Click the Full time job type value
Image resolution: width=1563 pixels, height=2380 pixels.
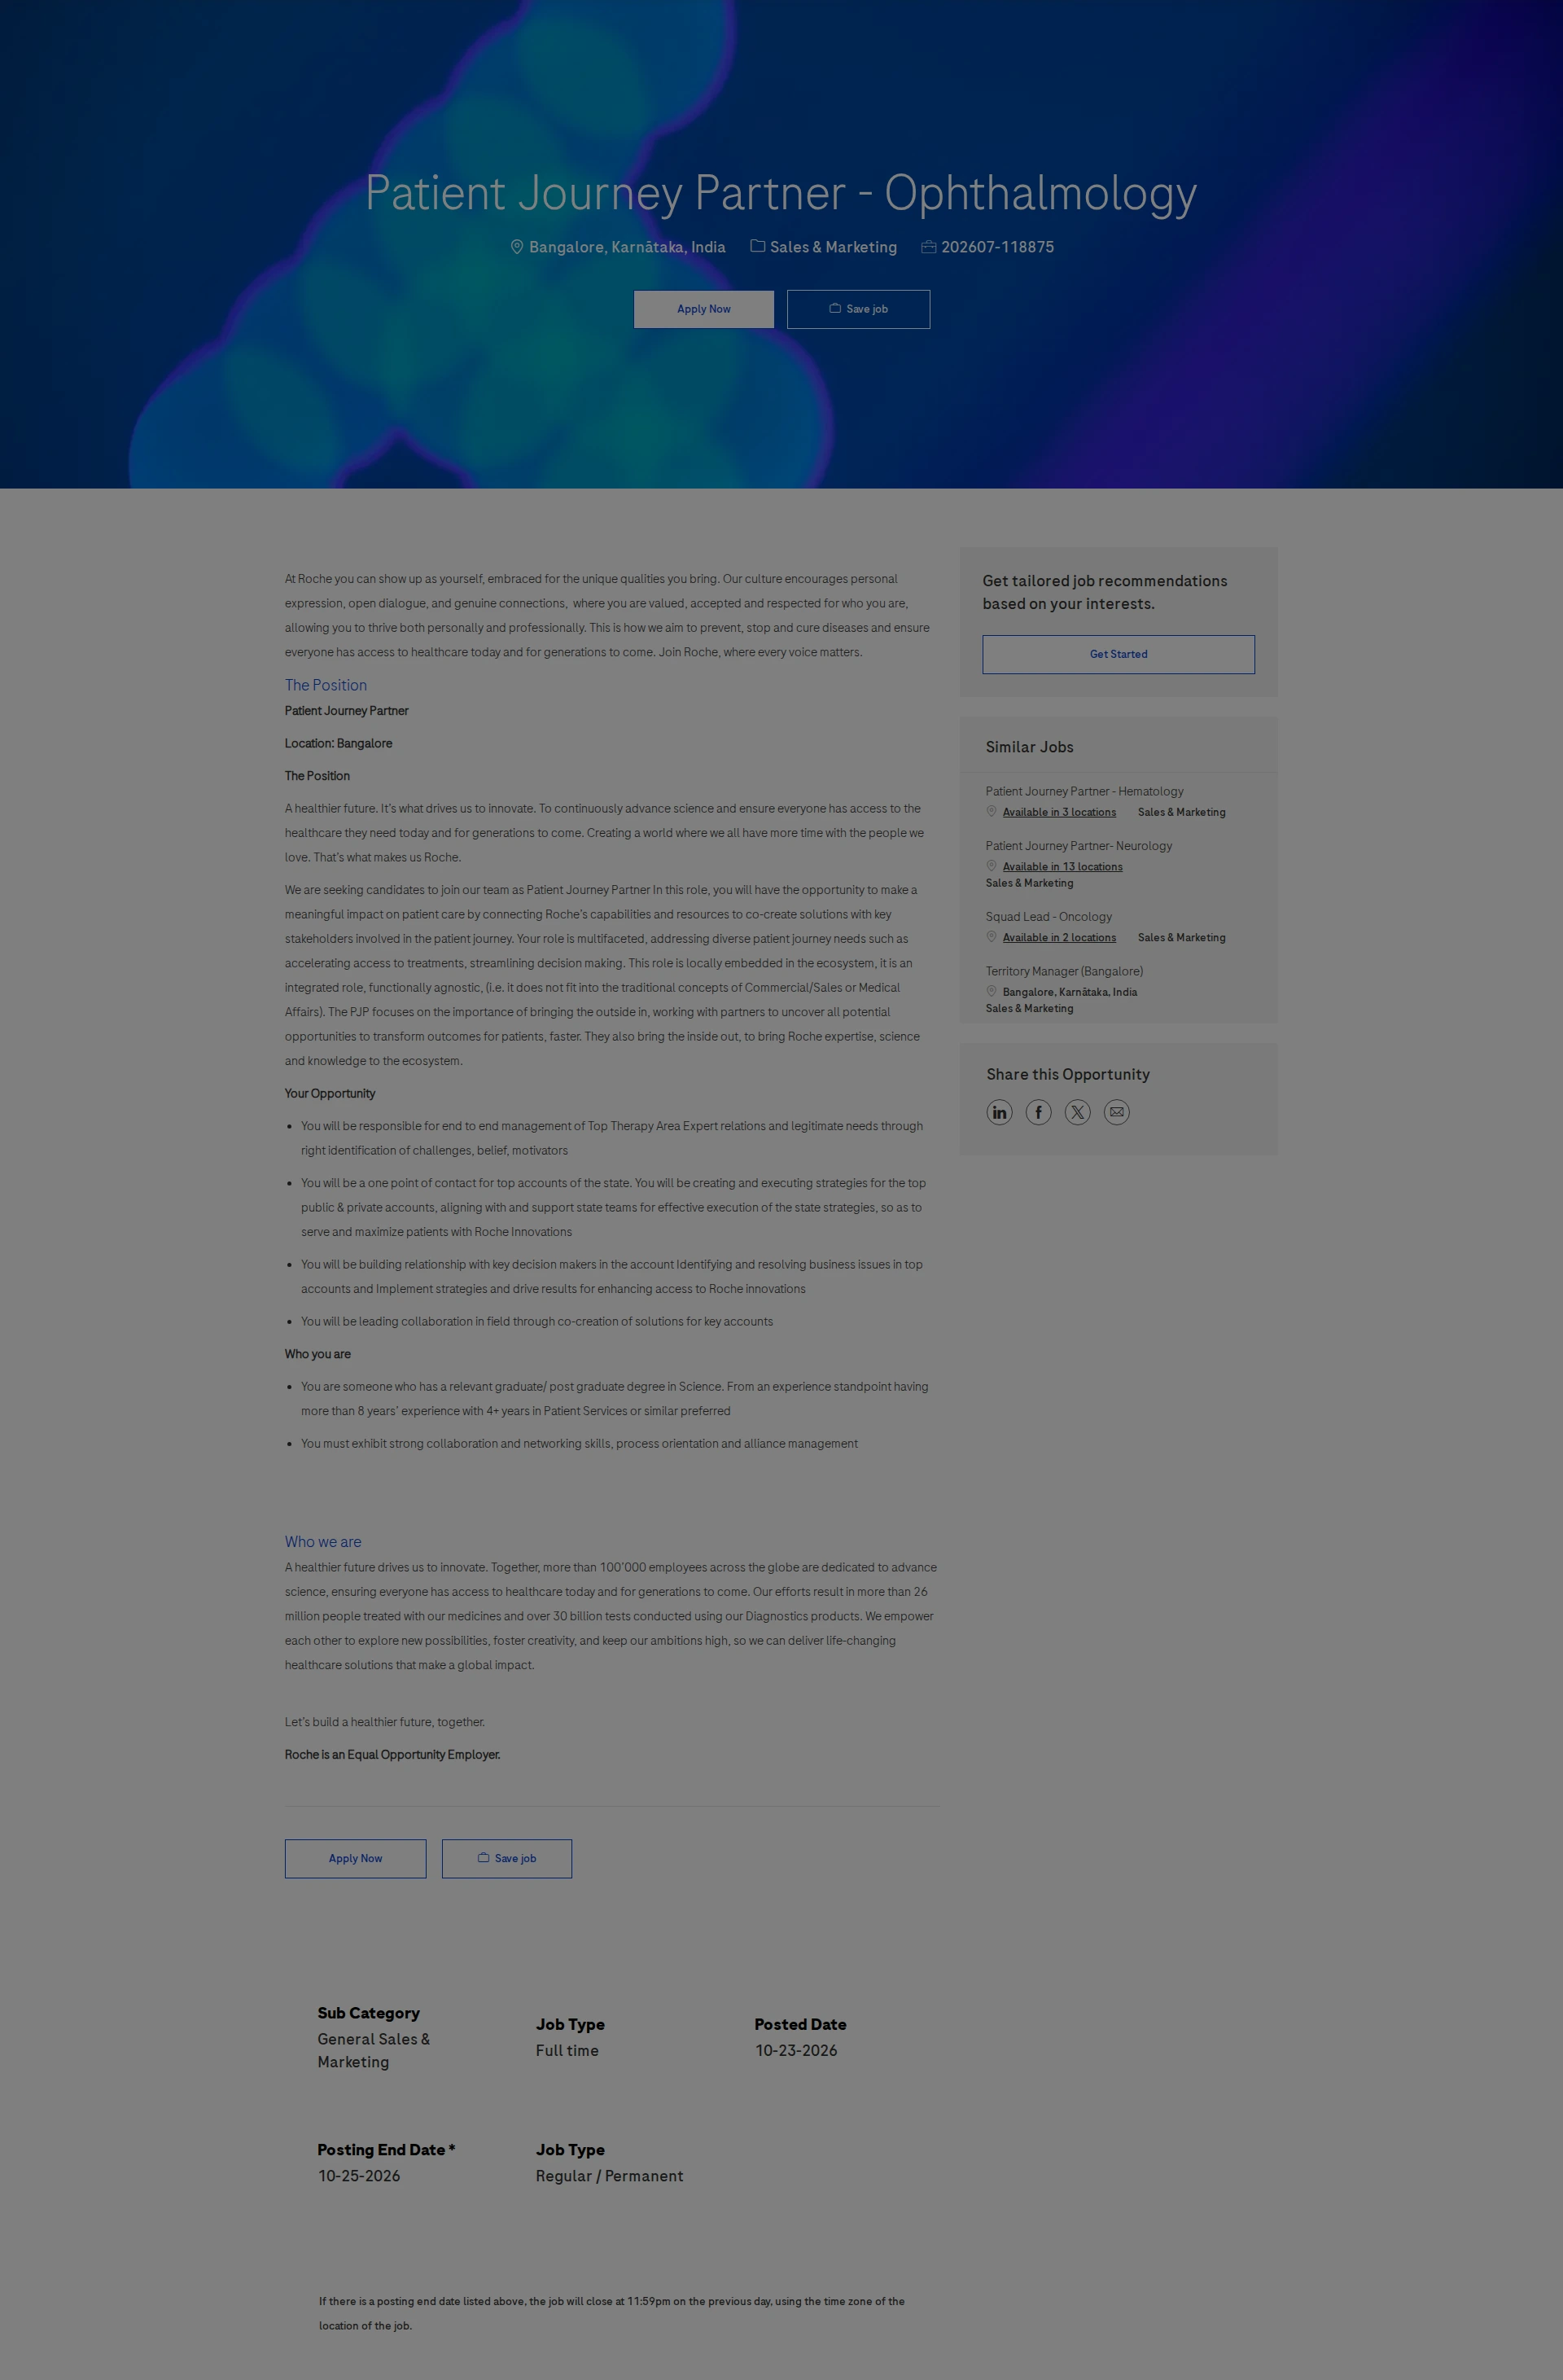pos(567,2050)
